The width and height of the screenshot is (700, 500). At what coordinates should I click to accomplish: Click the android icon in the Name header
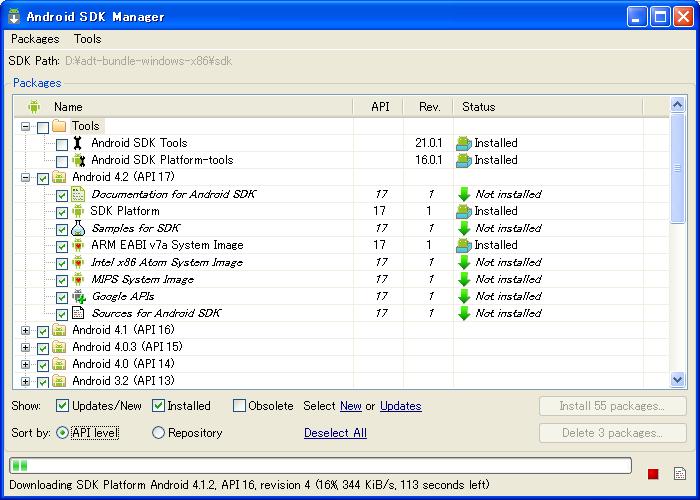click(34, 107)
